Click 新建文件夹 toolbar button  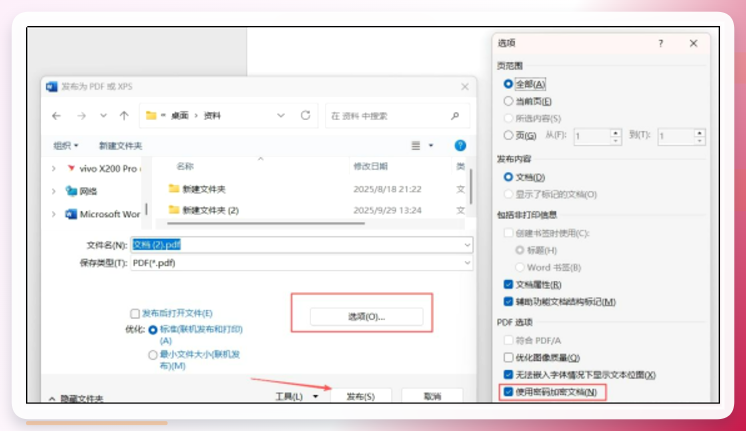pos(120,146)
